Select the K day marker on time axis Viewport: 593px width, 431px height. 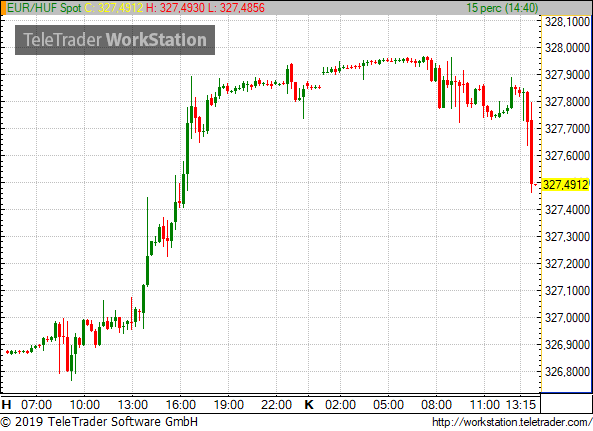click(x=309, y=405)
